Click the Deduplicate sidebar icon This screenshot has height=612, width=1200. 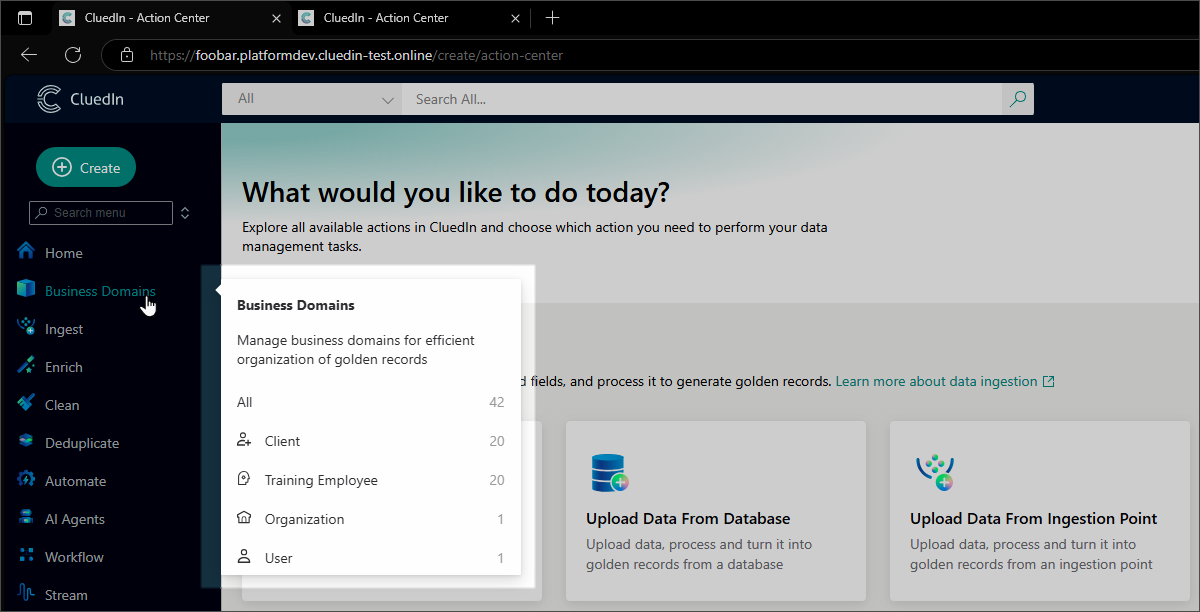coord(26,442)
